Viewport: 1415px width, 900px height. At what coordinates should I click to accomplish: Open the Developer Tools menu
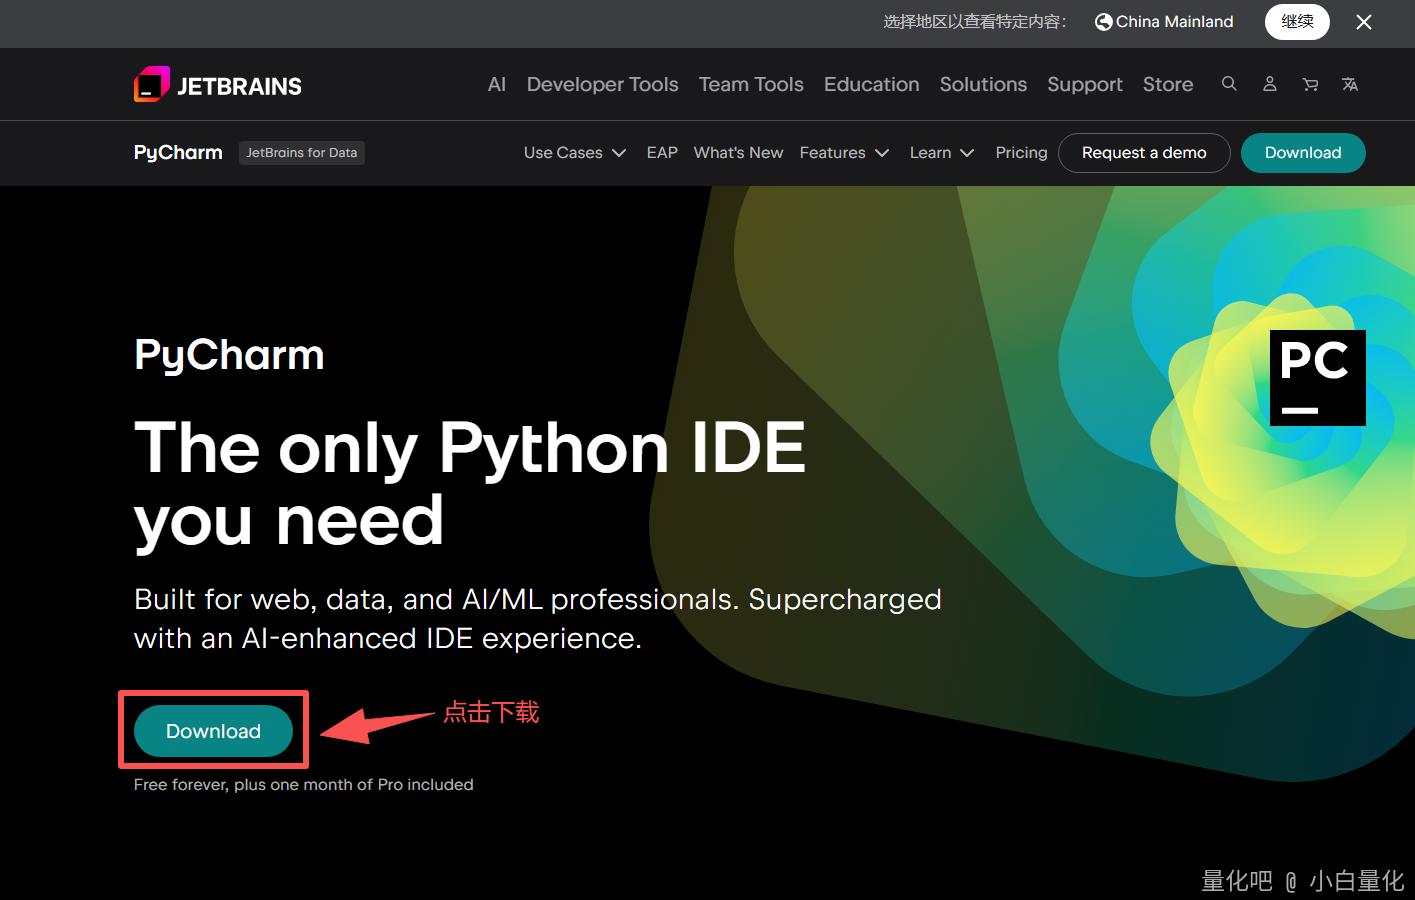coord(602,85)
